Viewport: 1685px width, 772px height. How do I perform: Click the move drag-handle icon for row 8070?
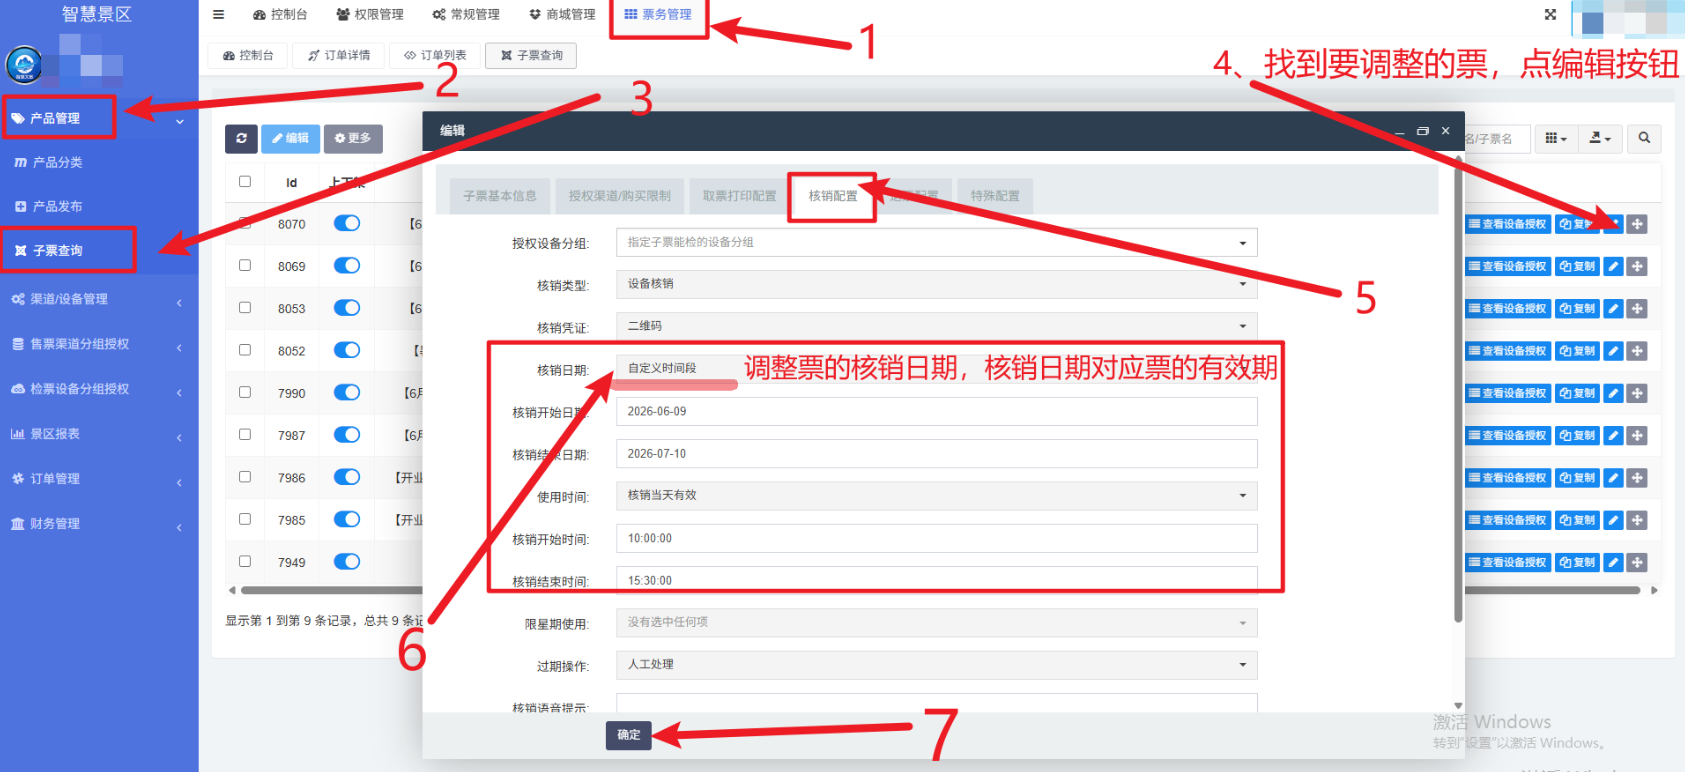click(x=1637, y=224)
